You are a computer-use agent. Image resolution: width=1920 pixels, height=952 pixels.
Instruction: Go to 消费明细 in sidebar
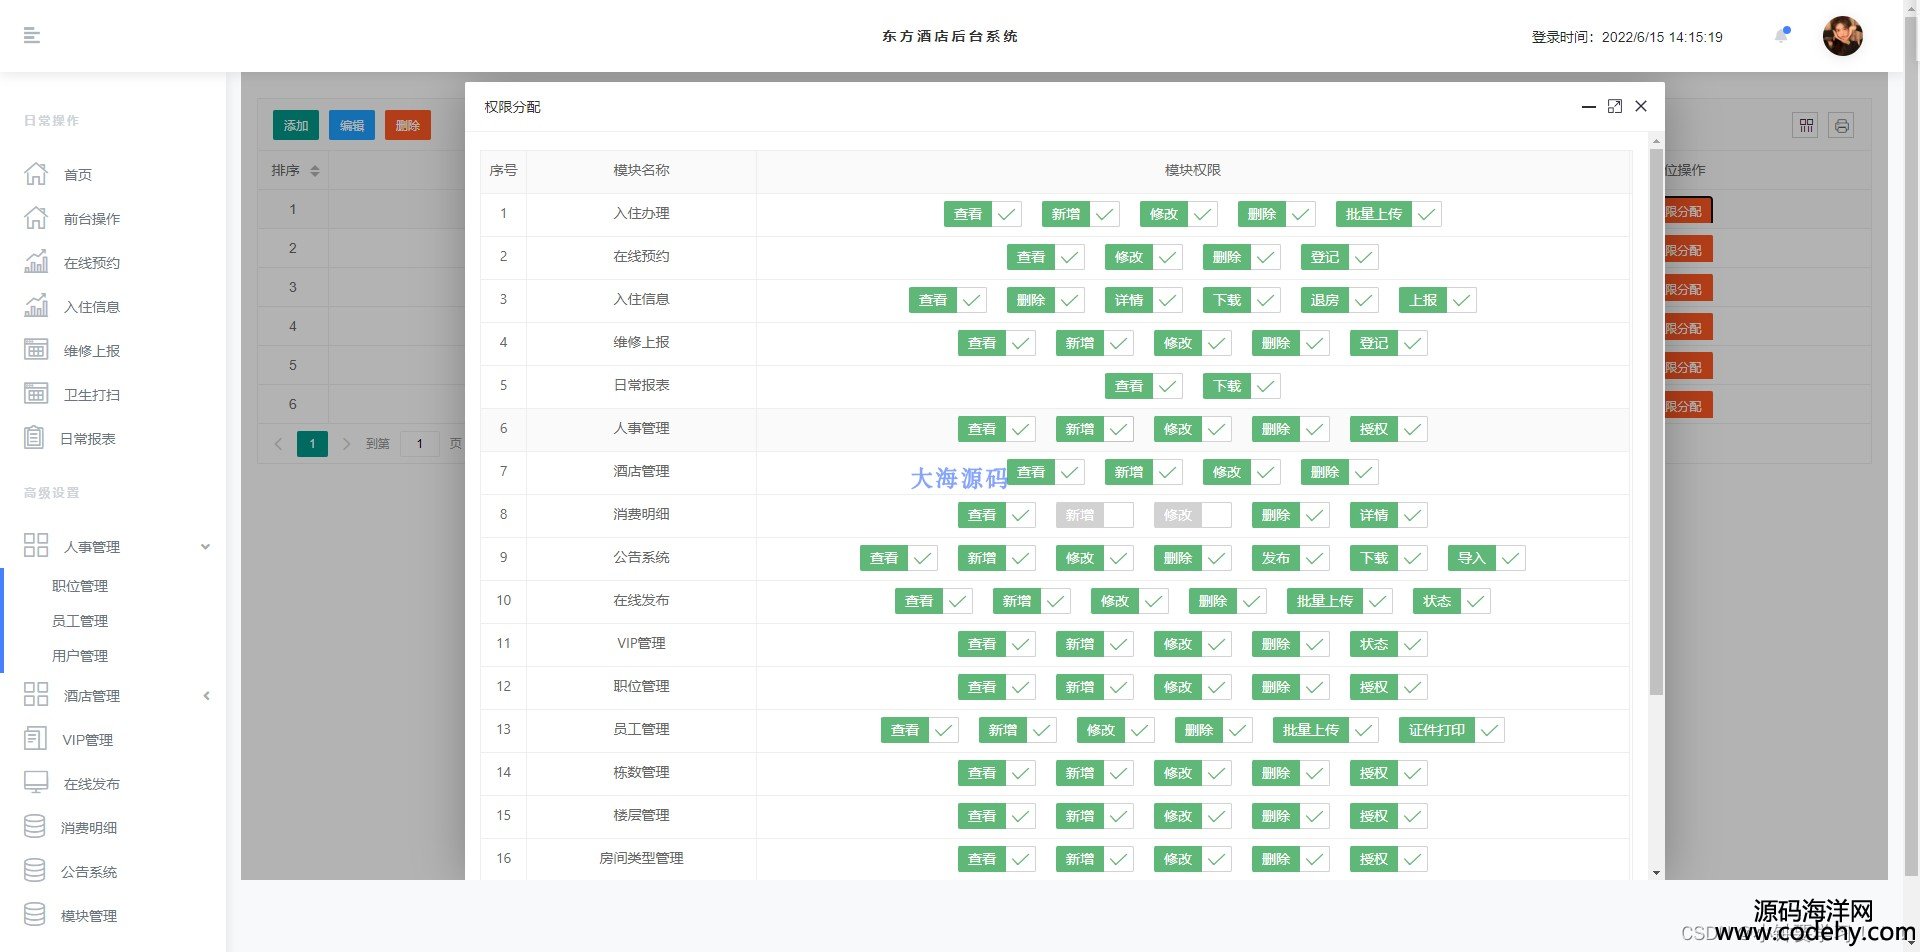pyautogui.click(x=88, y=828)
